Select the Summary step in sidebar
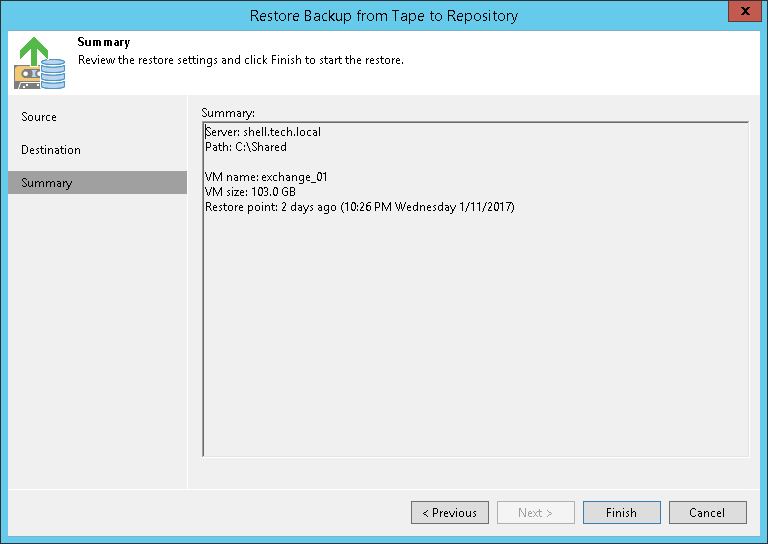 pyautogui.click(x=47, y=183)
